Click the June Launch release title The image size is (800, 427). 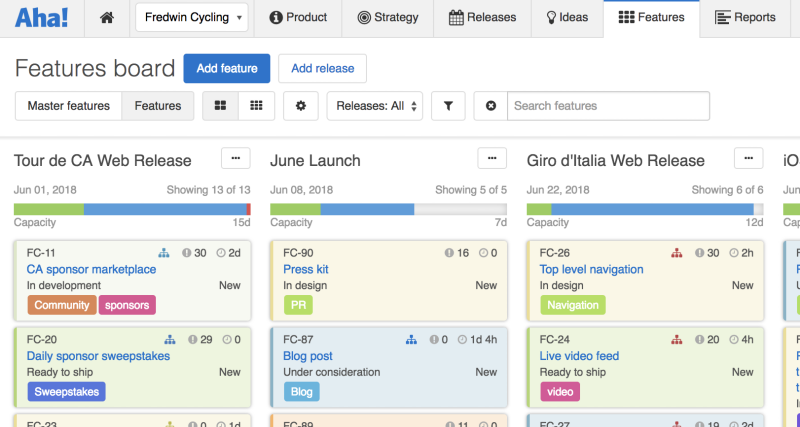pos(315,161)
